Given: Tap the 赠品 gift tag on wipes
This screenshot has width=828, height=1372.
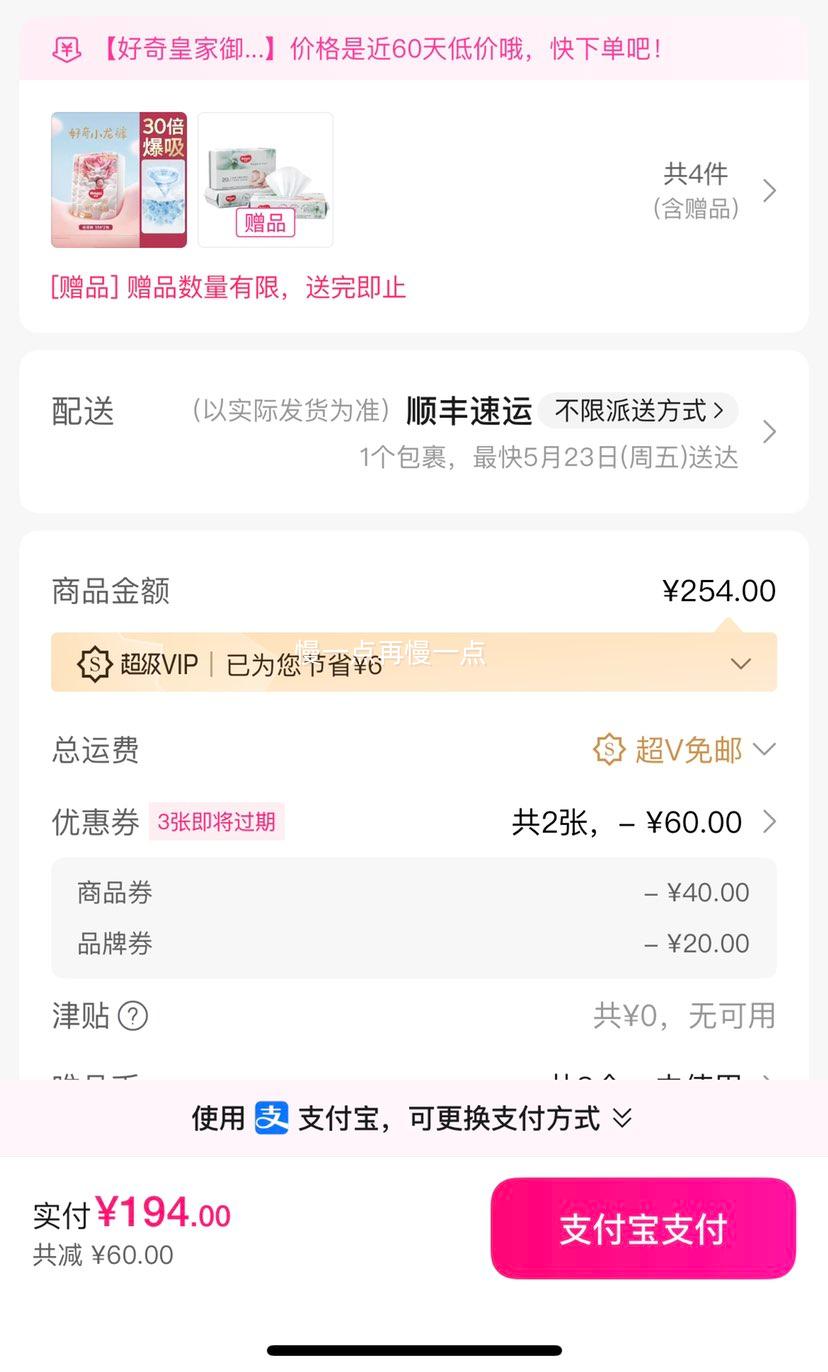Looking at the screenshot, I should pos(265,222).
